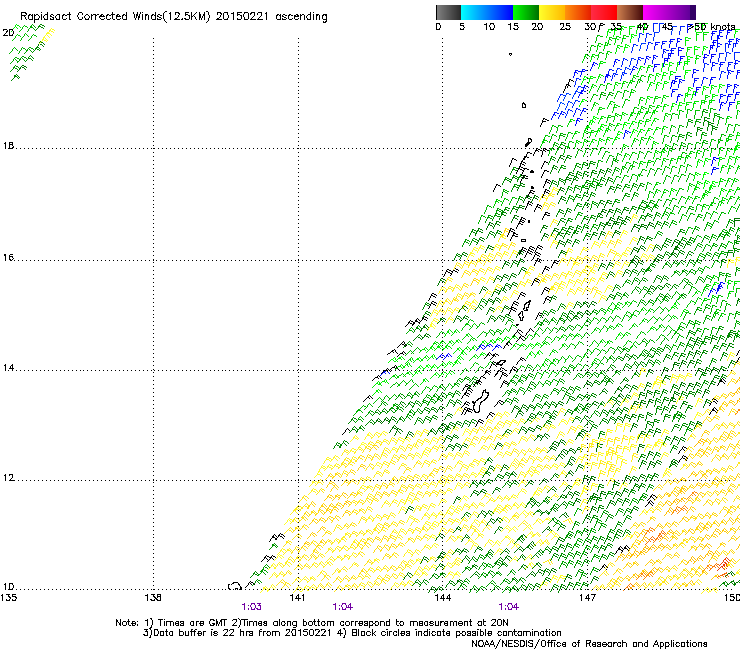Click the date text '20150221 ascending'
Screen dimensions: 740x650
click(271, 17)
